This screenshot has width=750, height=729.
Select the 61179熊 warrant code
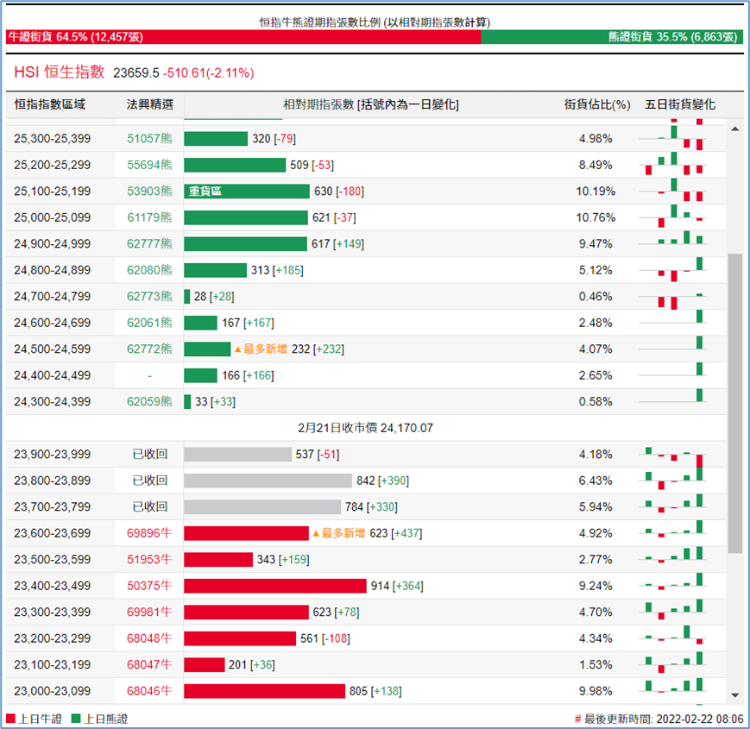[x=150, y=217]
